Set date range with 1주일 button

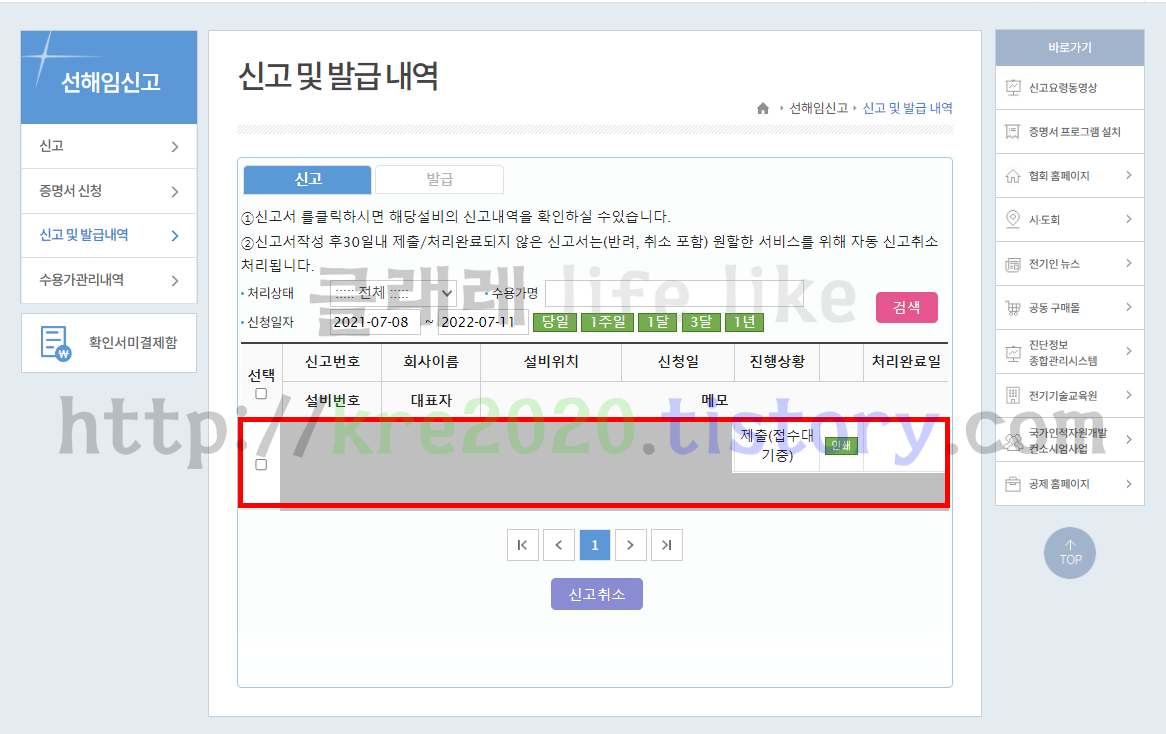(x=608, y=322)
